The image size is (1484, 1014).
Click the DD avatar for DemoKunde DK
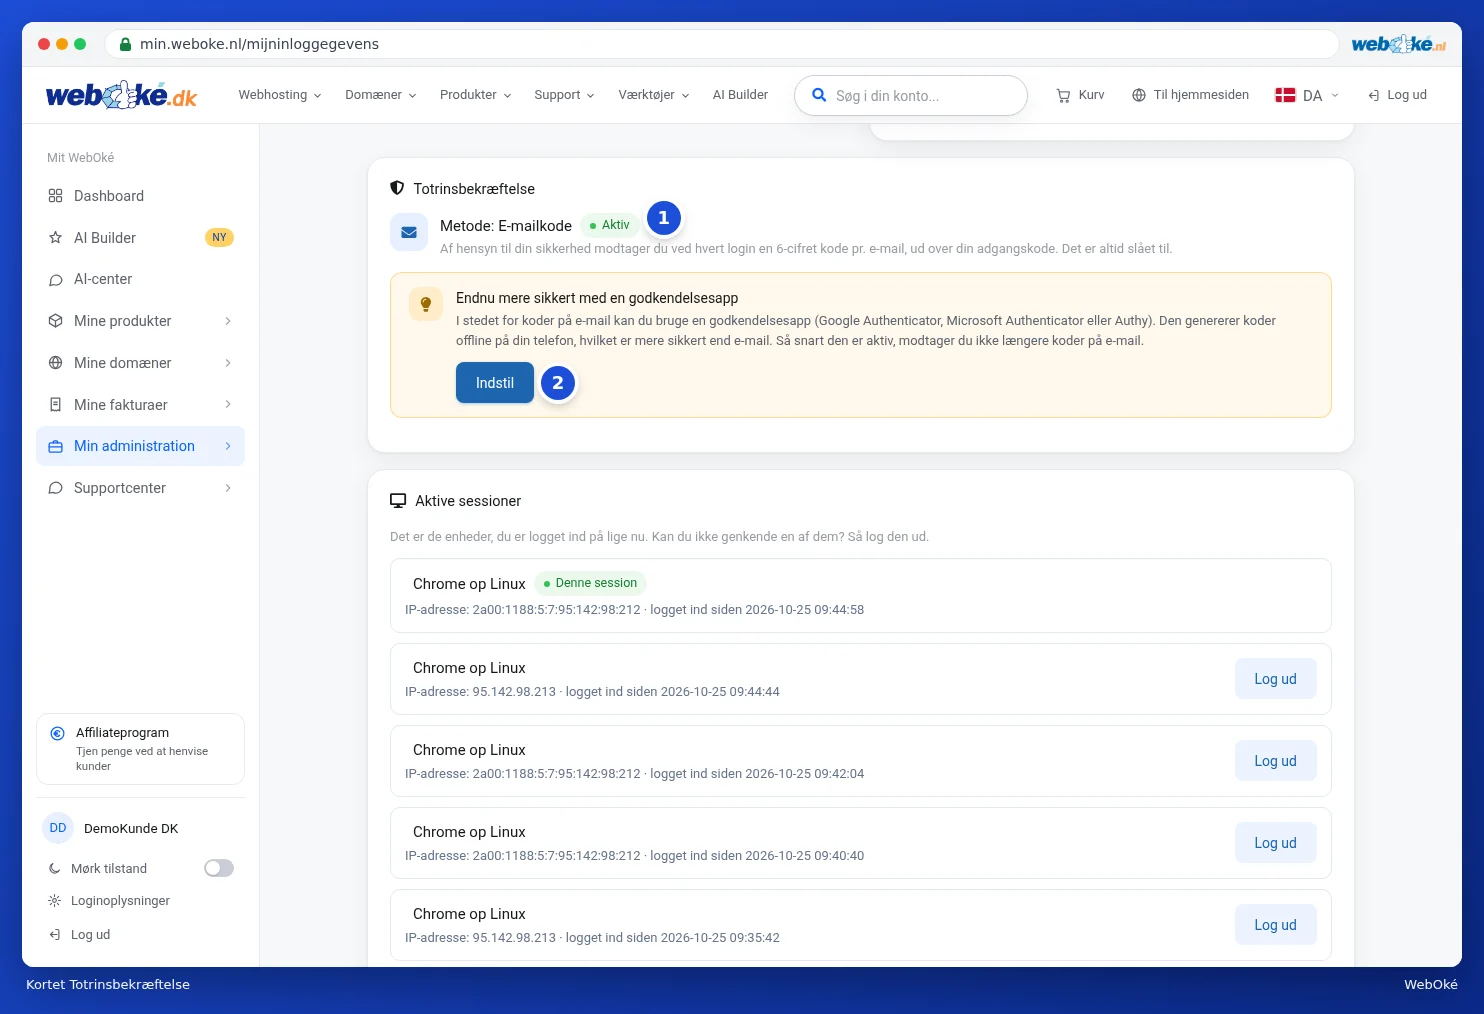point(58,828)
